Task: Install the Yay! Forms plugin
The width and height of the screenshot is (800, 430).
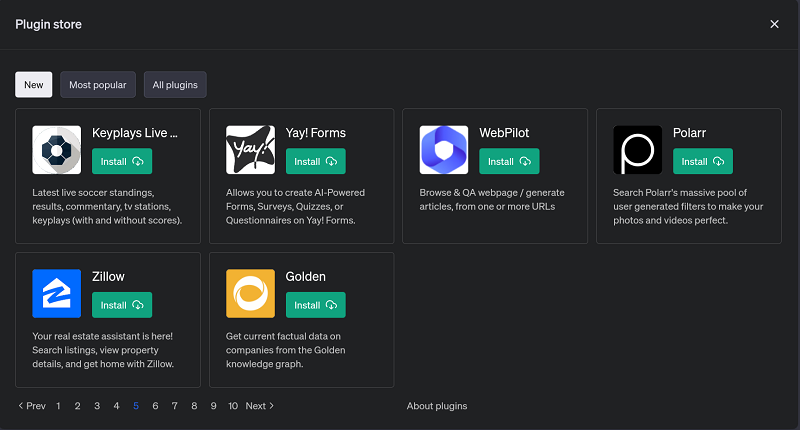Action: [x=316, y=161]
